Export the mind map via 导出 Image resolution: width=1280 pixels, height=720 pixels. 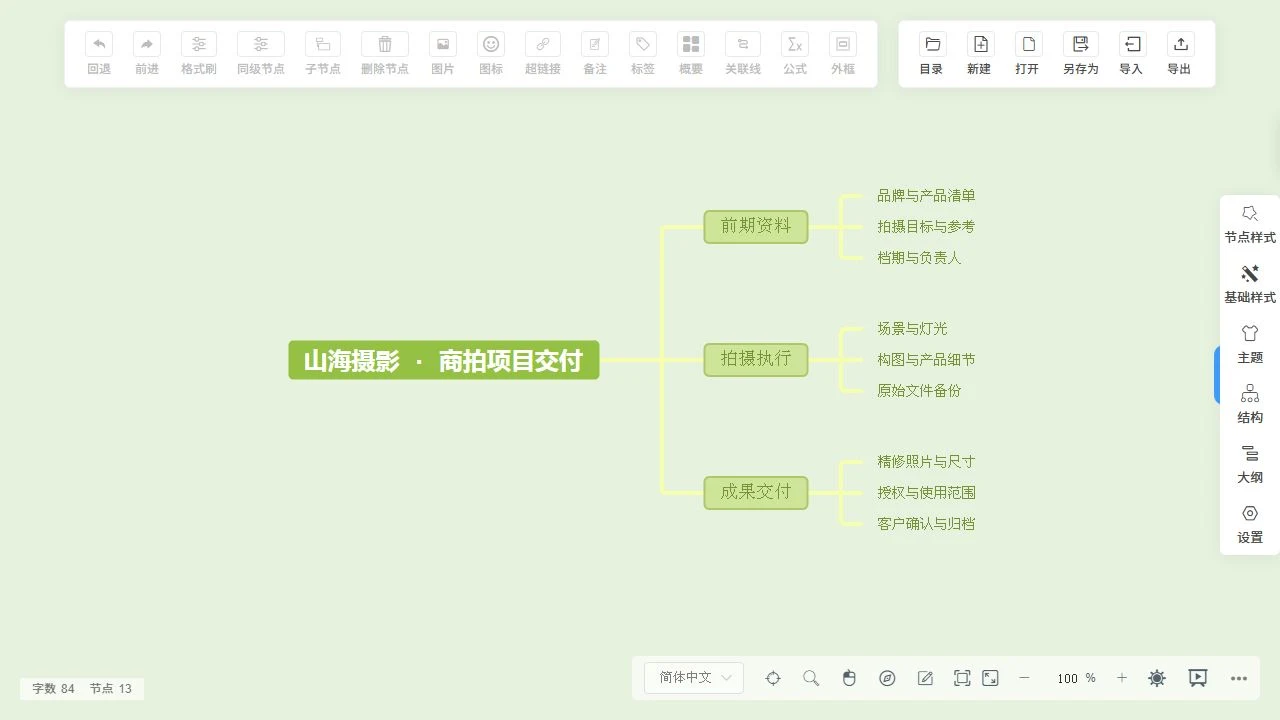point(1180,54)
